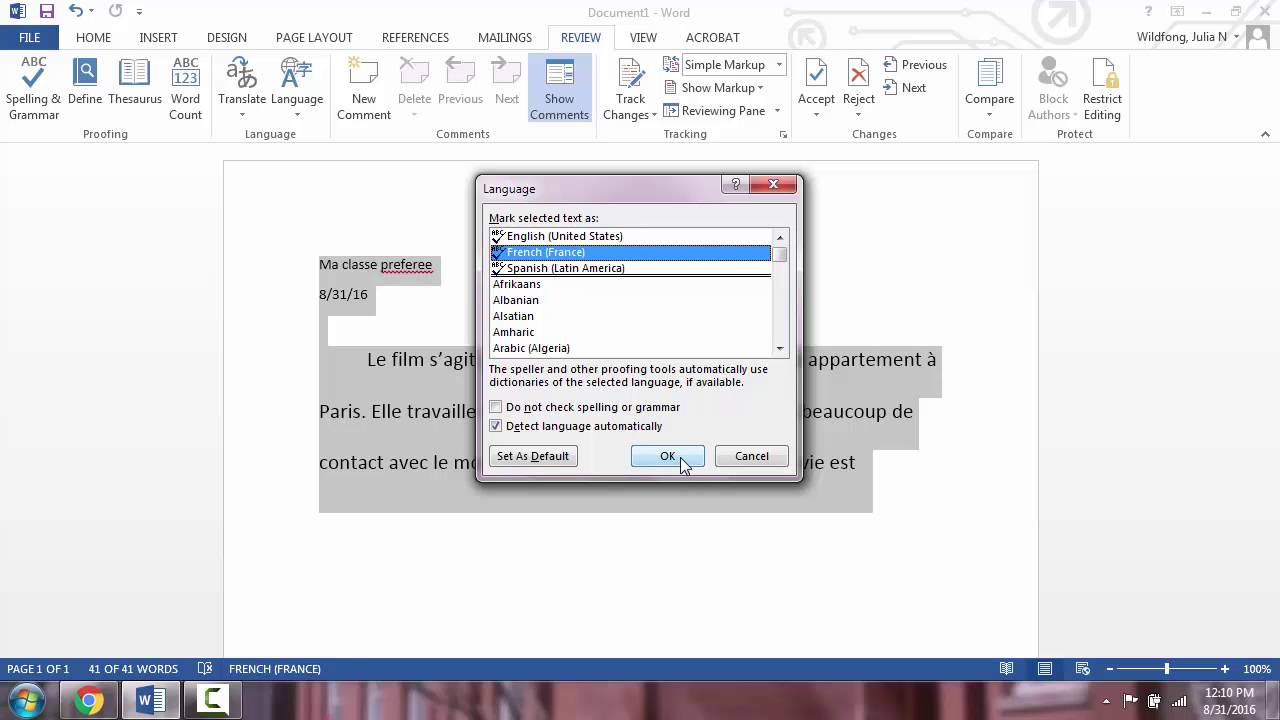Switch to the HOME tab
This screenshot has height=720, width=1280.
point(93,37)
